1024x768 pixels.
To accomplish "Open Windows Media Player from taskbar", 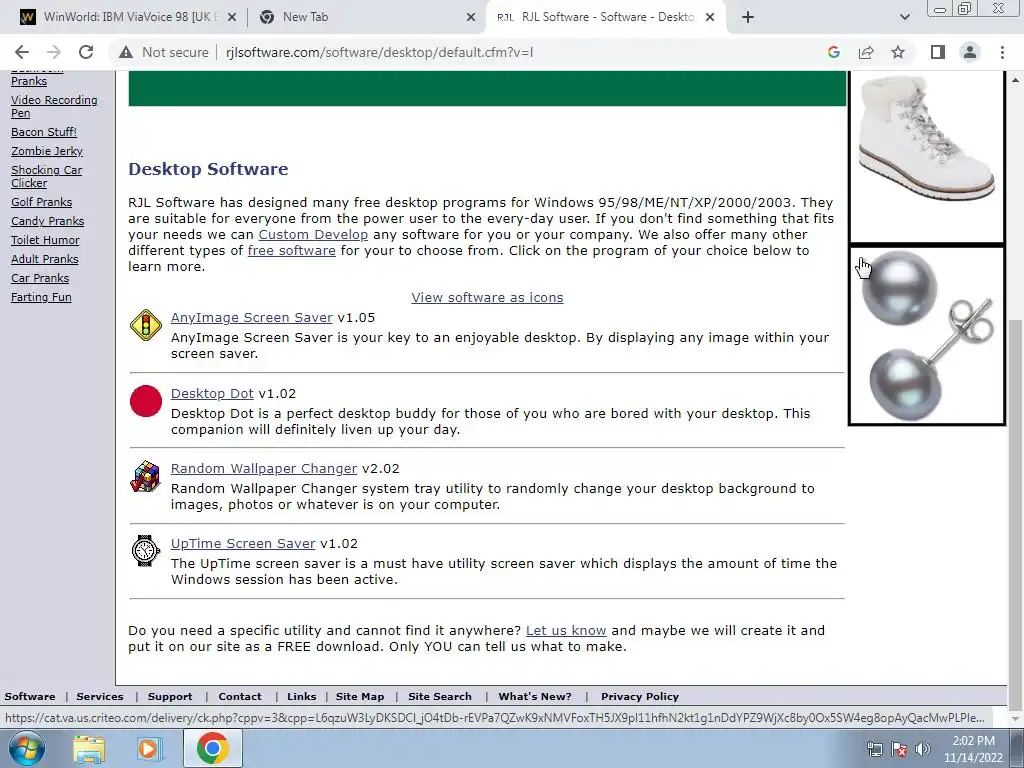I will tap(150, 749).
